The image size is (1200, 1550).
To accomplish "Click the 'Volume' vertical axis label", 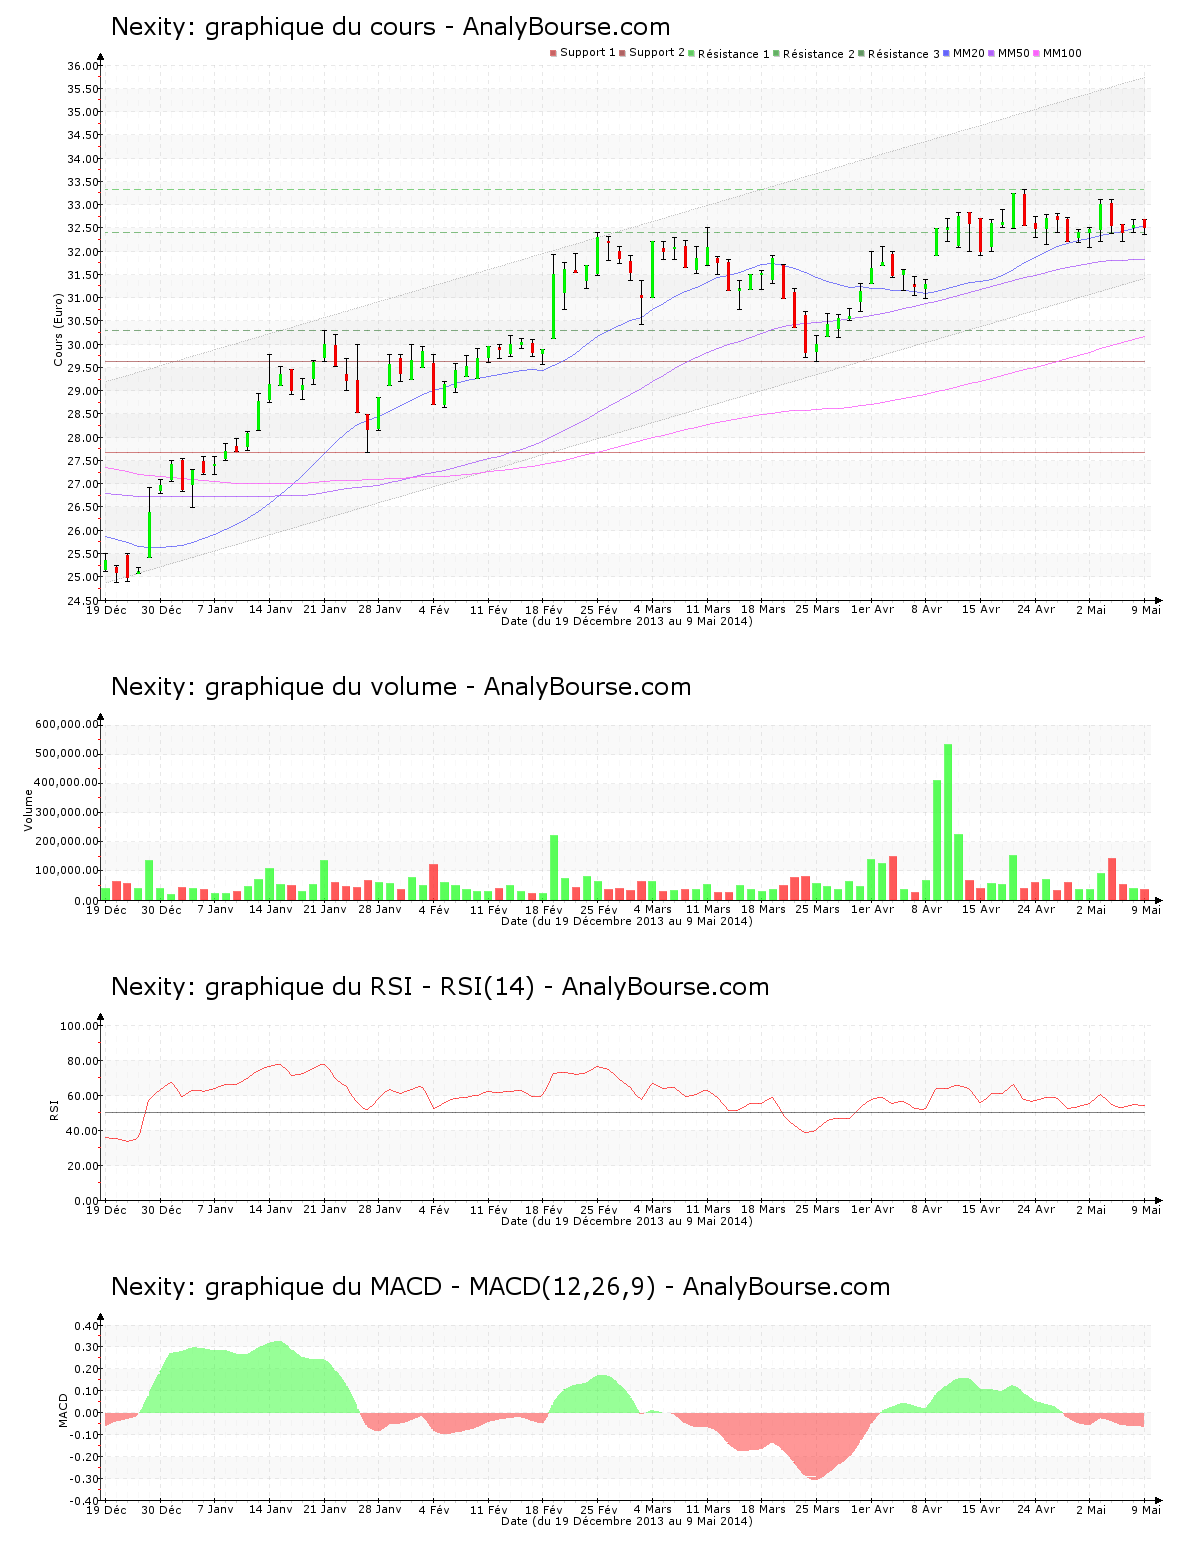I will click(x=28, y=810).
